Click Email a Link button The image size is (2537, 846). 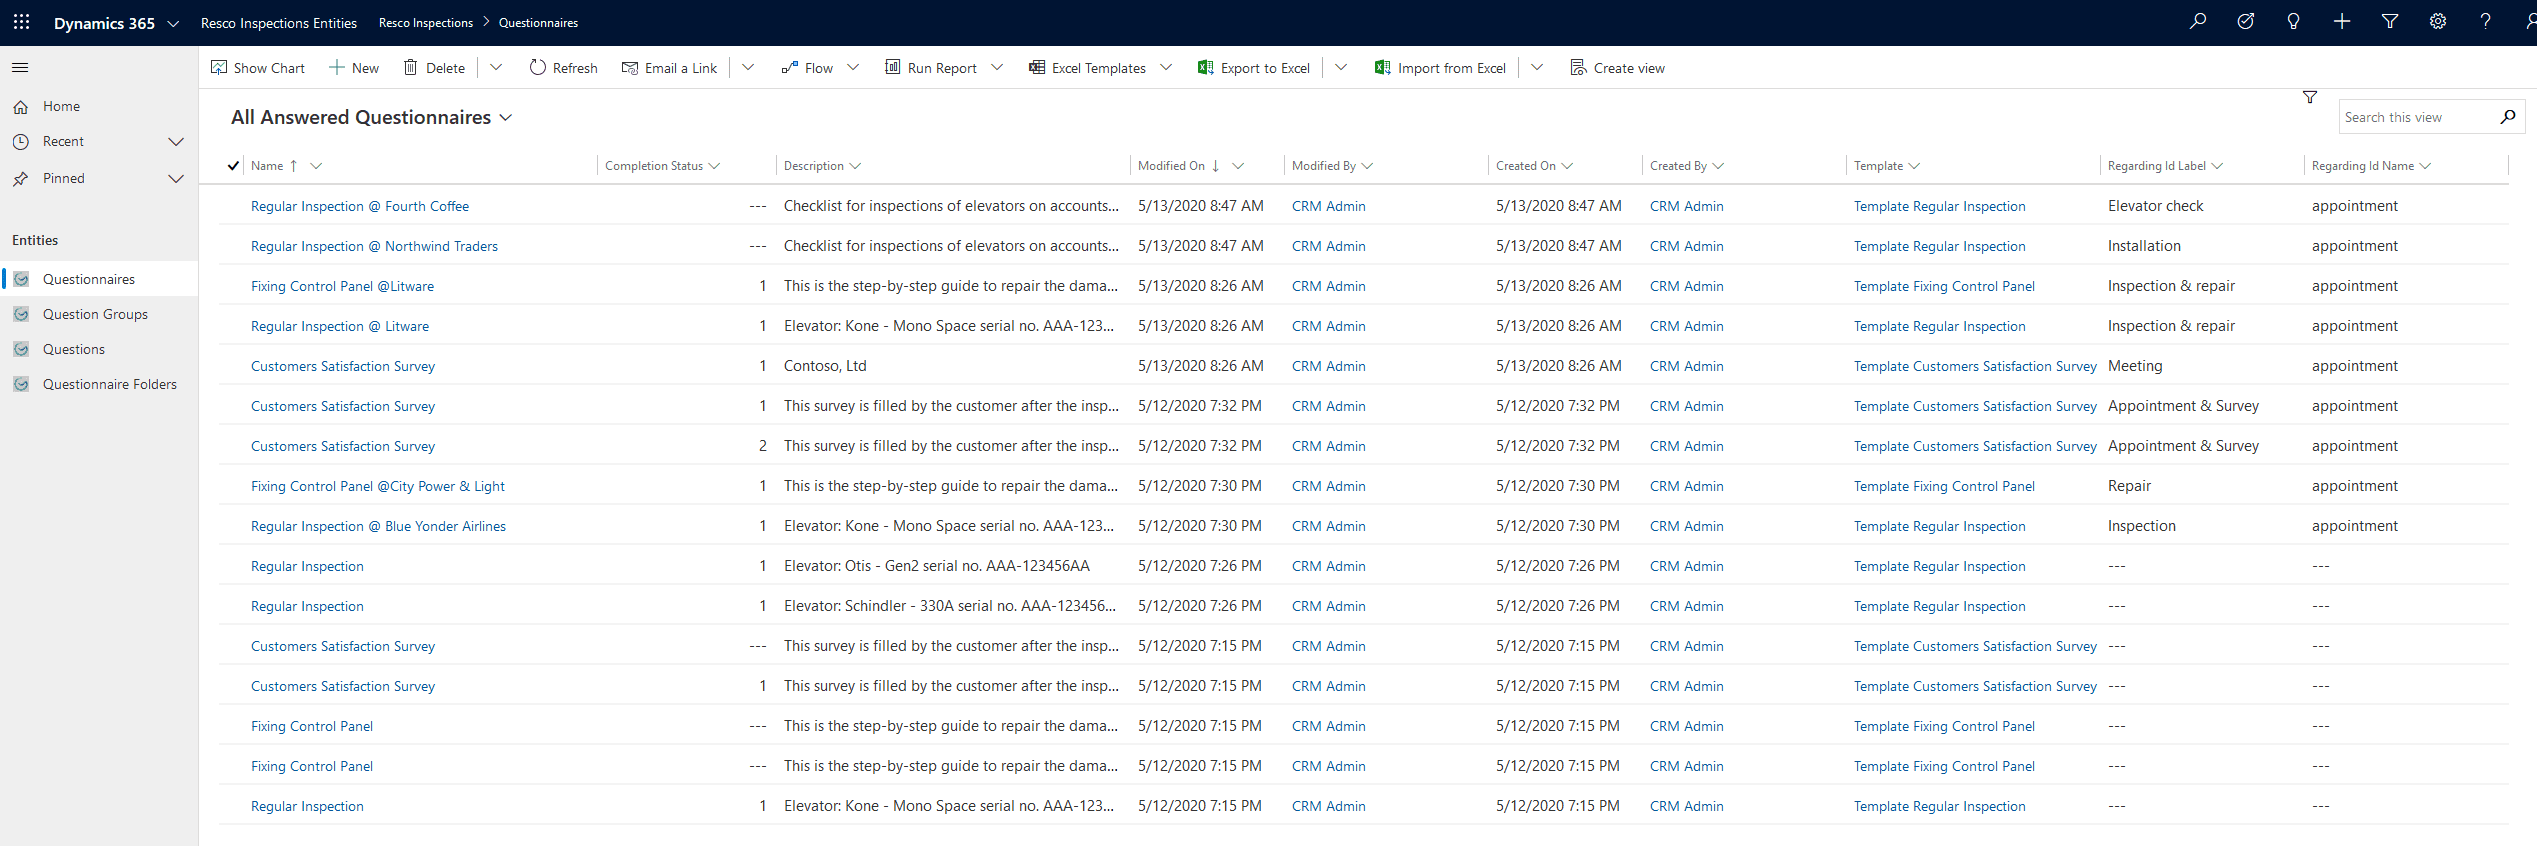pyautogui.click(x=669, y=68)
